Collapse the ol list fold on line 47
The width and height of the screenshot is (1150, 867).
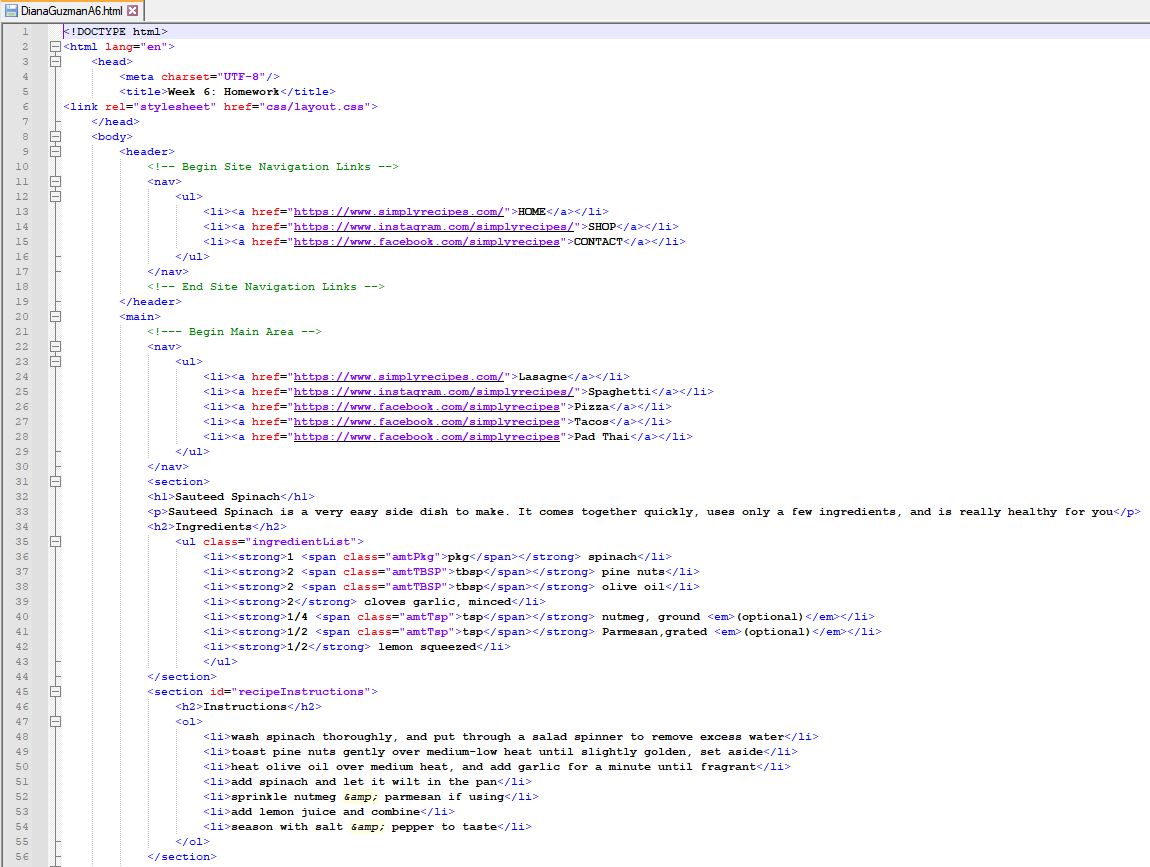click(x=56, y=721)
